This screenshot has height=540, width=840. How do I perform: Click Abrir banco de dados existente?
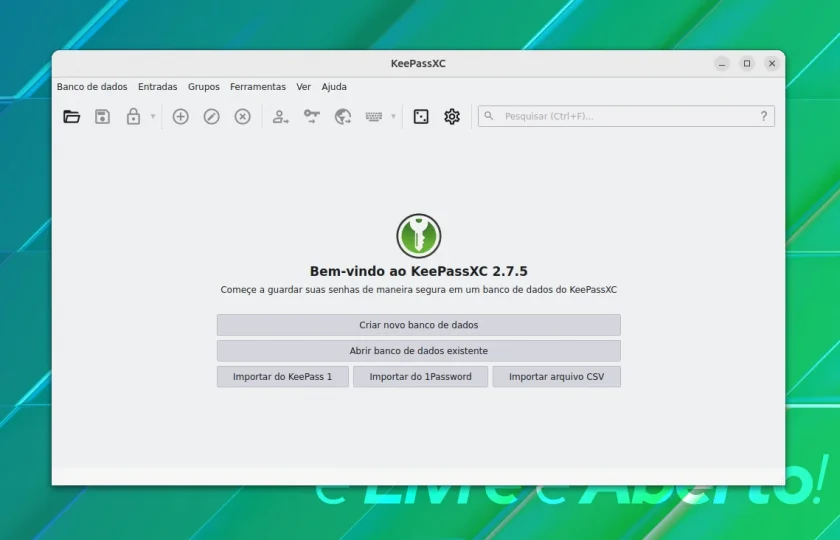click(x=419, y=351)
